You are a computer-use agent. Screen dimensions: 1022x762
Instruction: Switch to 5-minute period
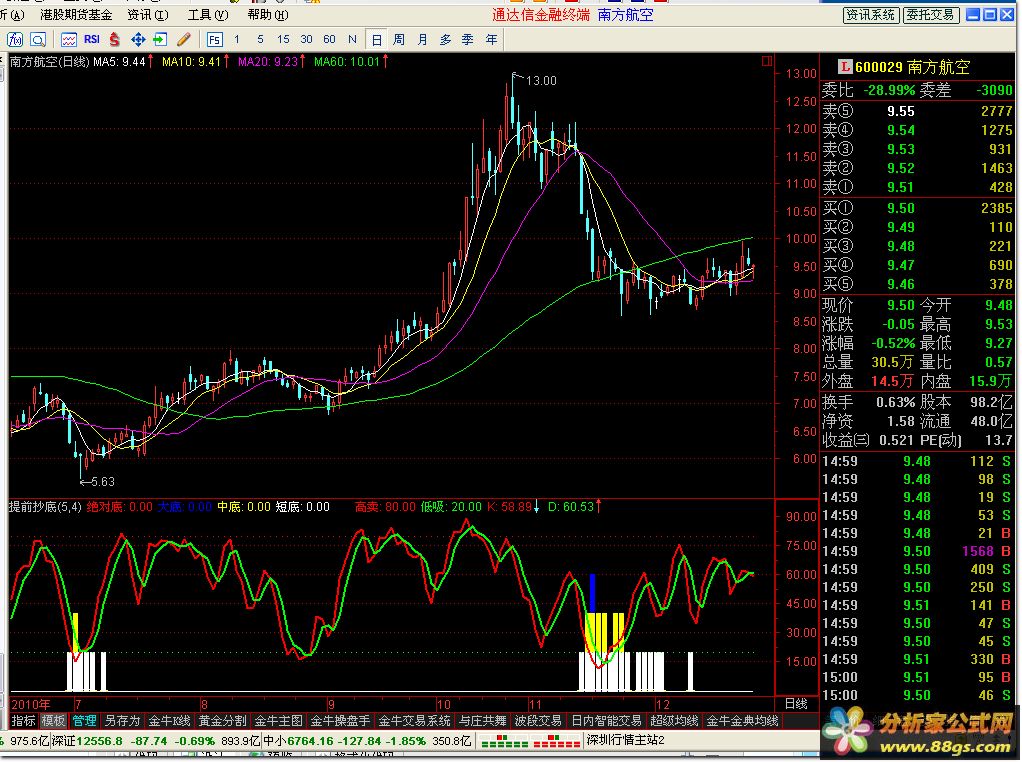coord(260,40)
